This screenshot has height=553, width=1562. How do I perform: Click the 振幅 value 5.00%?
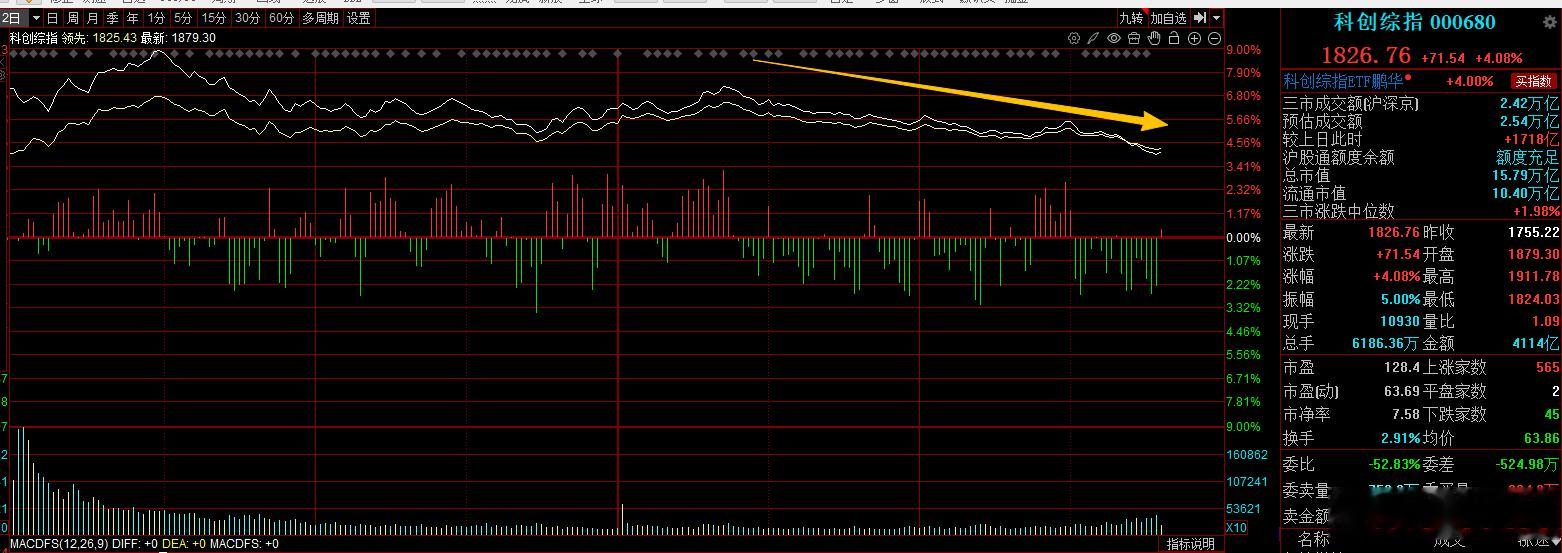(1400, 299)
